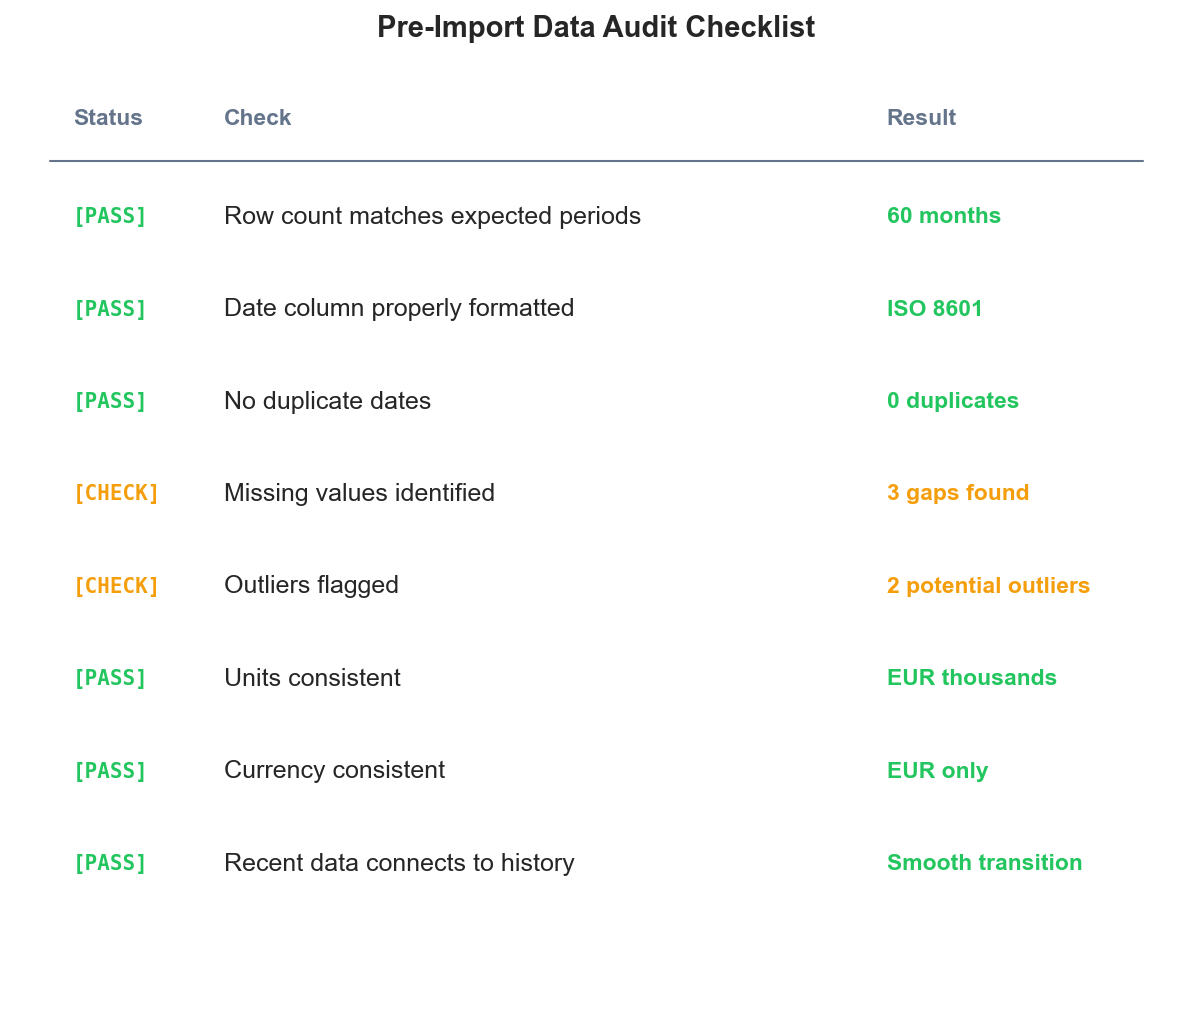Select the PASS badge for Currency consistent
The height and width of the screenshot is (1017, 1192).
click(110, 771)
